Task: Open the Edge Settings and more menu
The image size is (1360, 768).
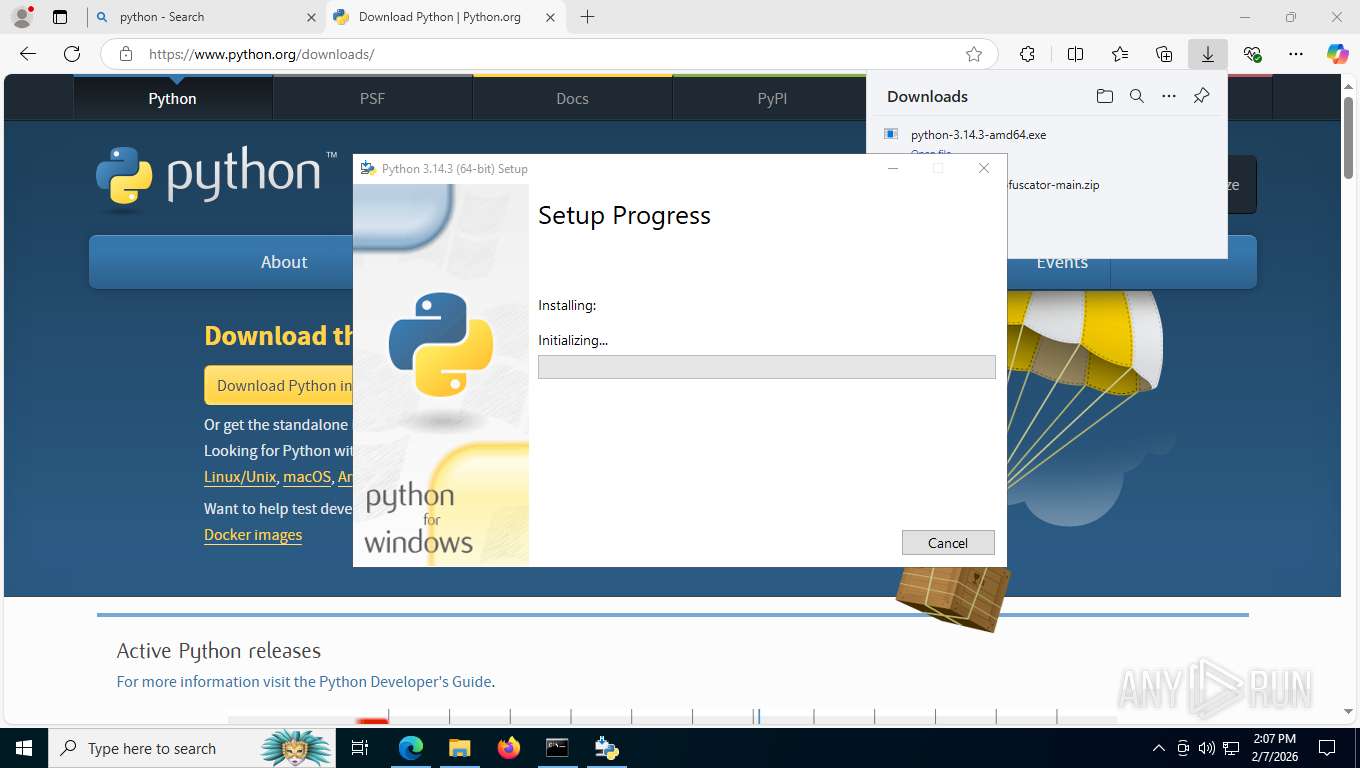Action: (x=1296, y=54)
